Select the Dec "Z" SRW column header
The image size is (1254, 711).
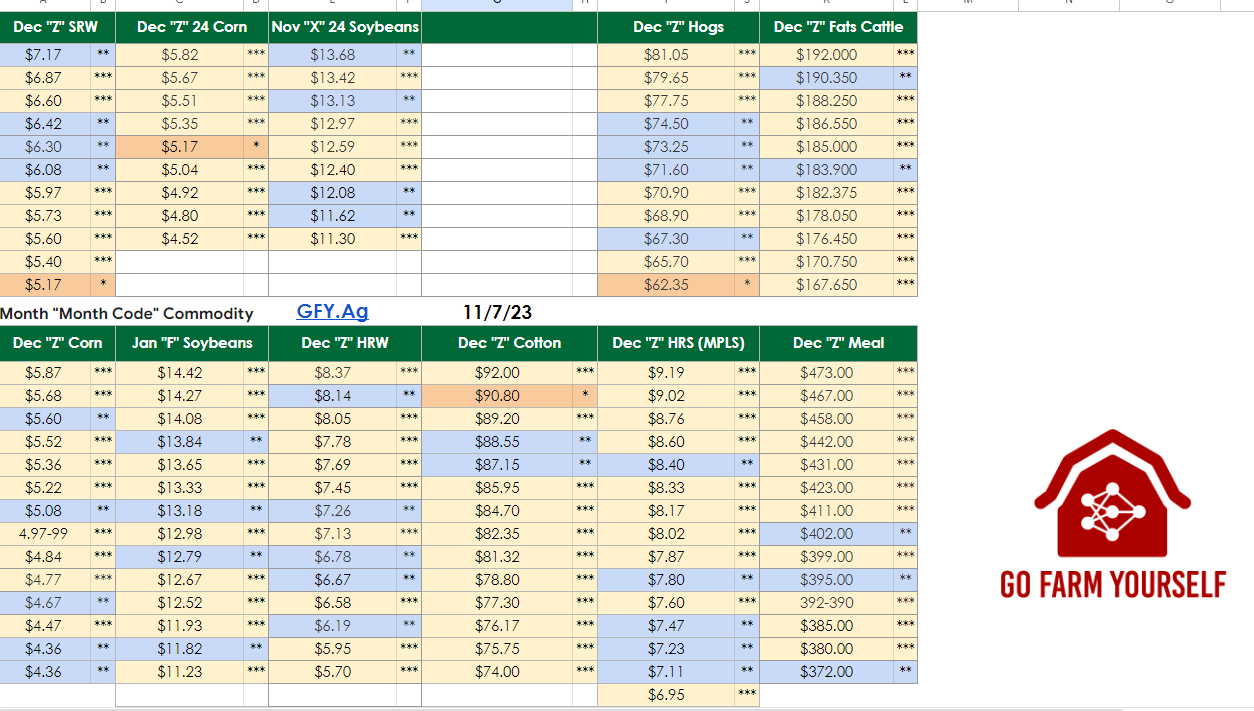click(x=56, y=27)
